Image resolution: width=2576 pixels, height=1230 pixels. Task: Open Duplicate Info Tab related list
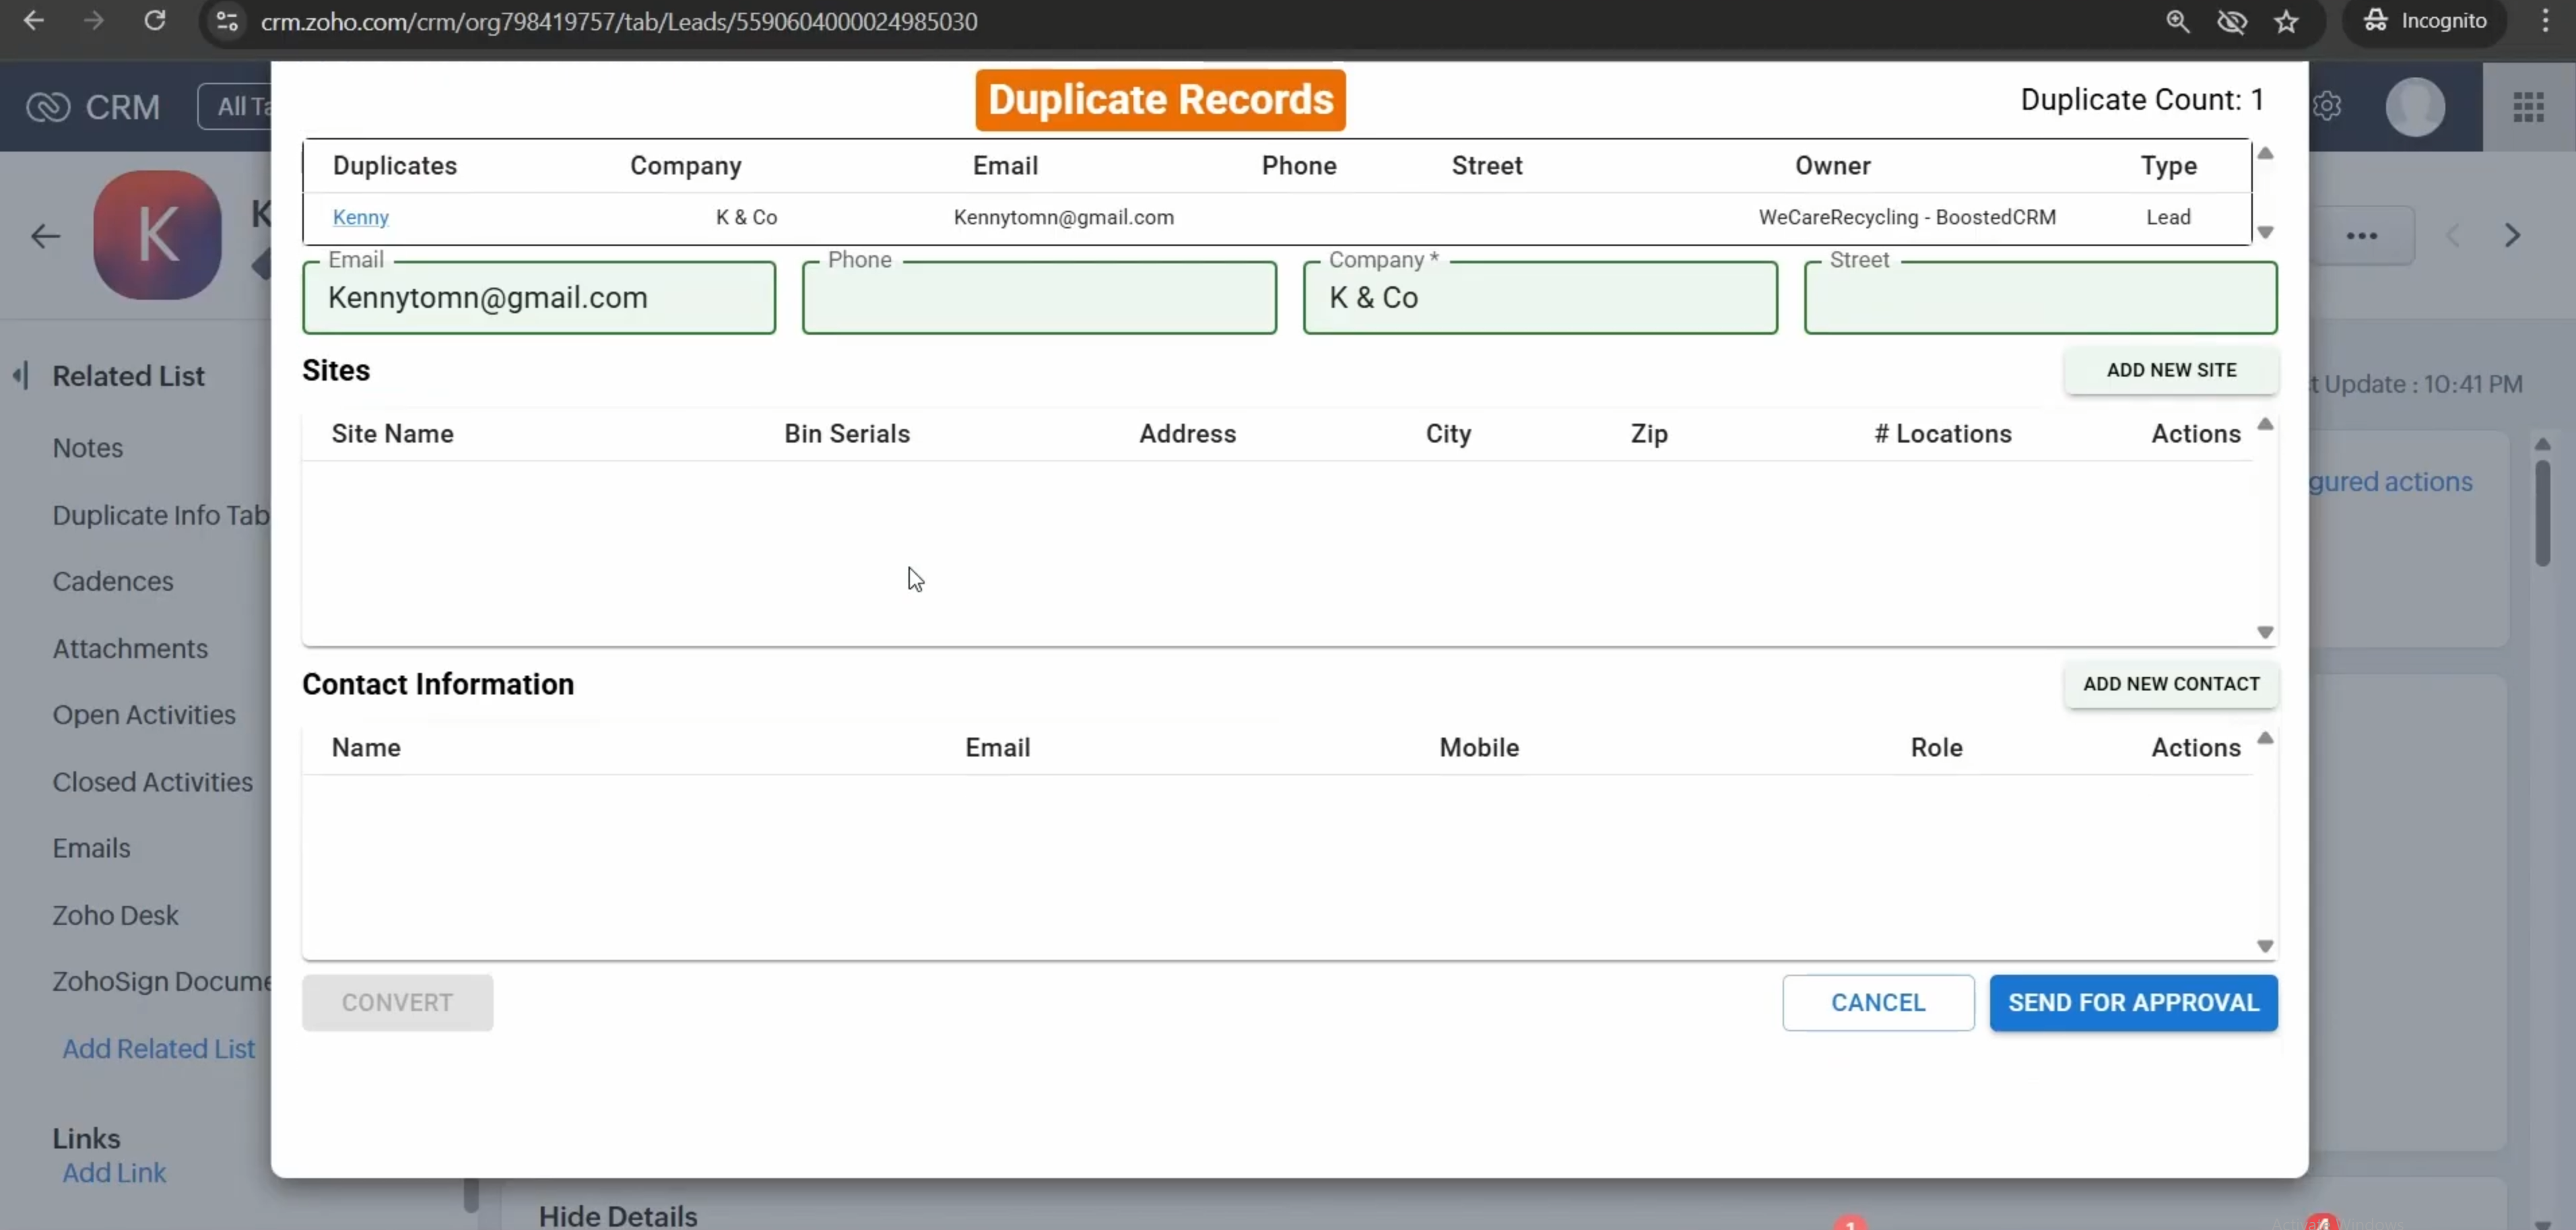(161, 515)
